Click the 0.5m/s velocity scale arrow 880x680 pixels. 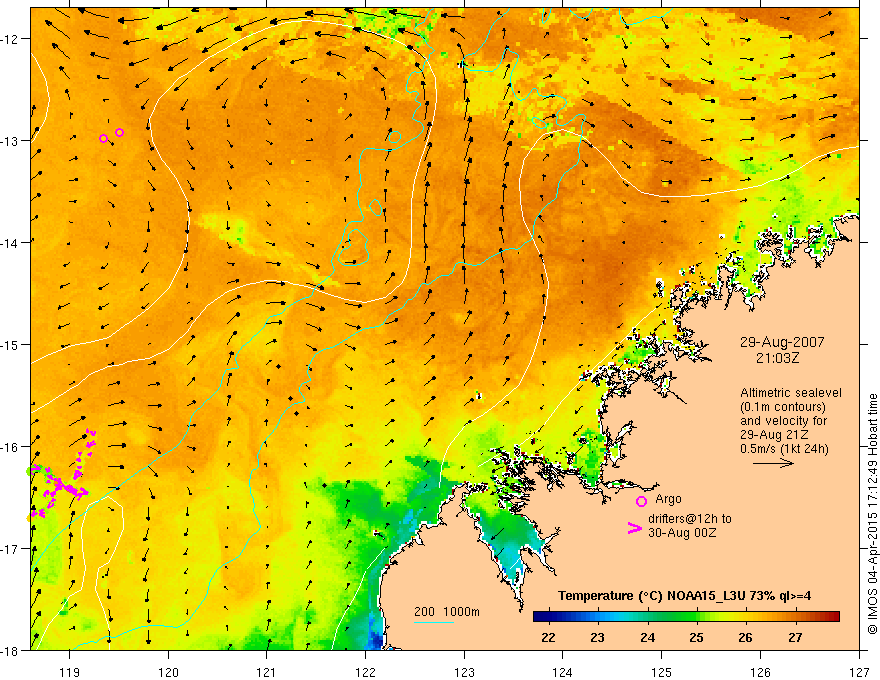pyautogui.click(x=773, y=463)
